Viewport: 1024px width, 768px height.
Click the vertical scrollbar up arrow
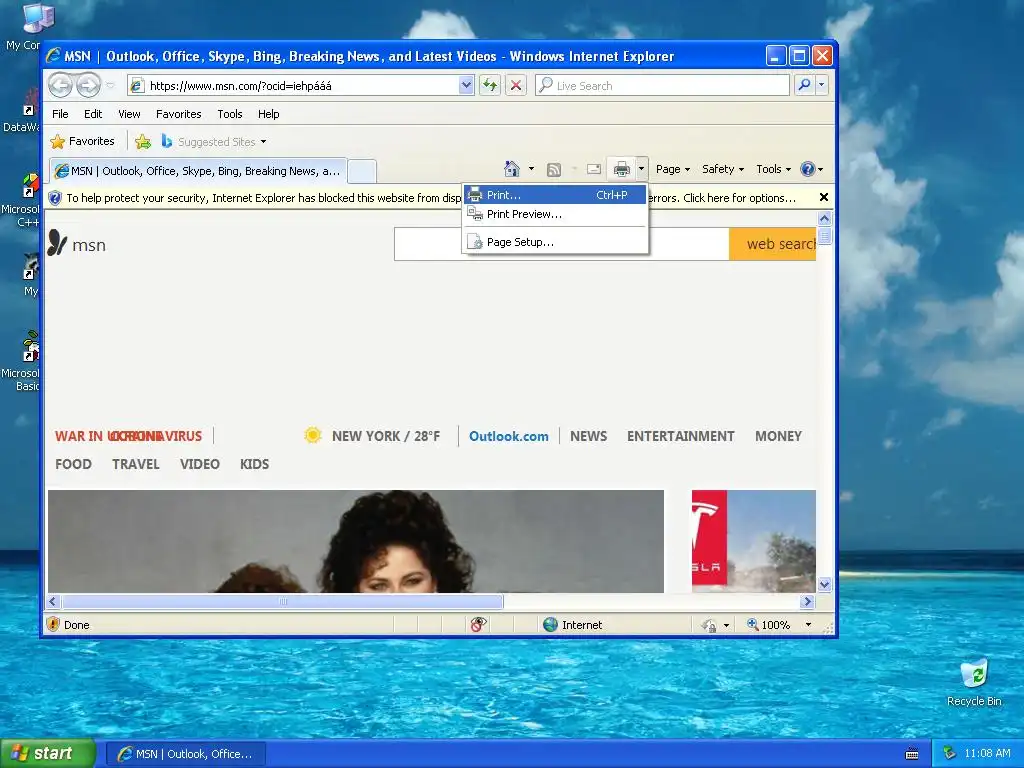[824, 218]
